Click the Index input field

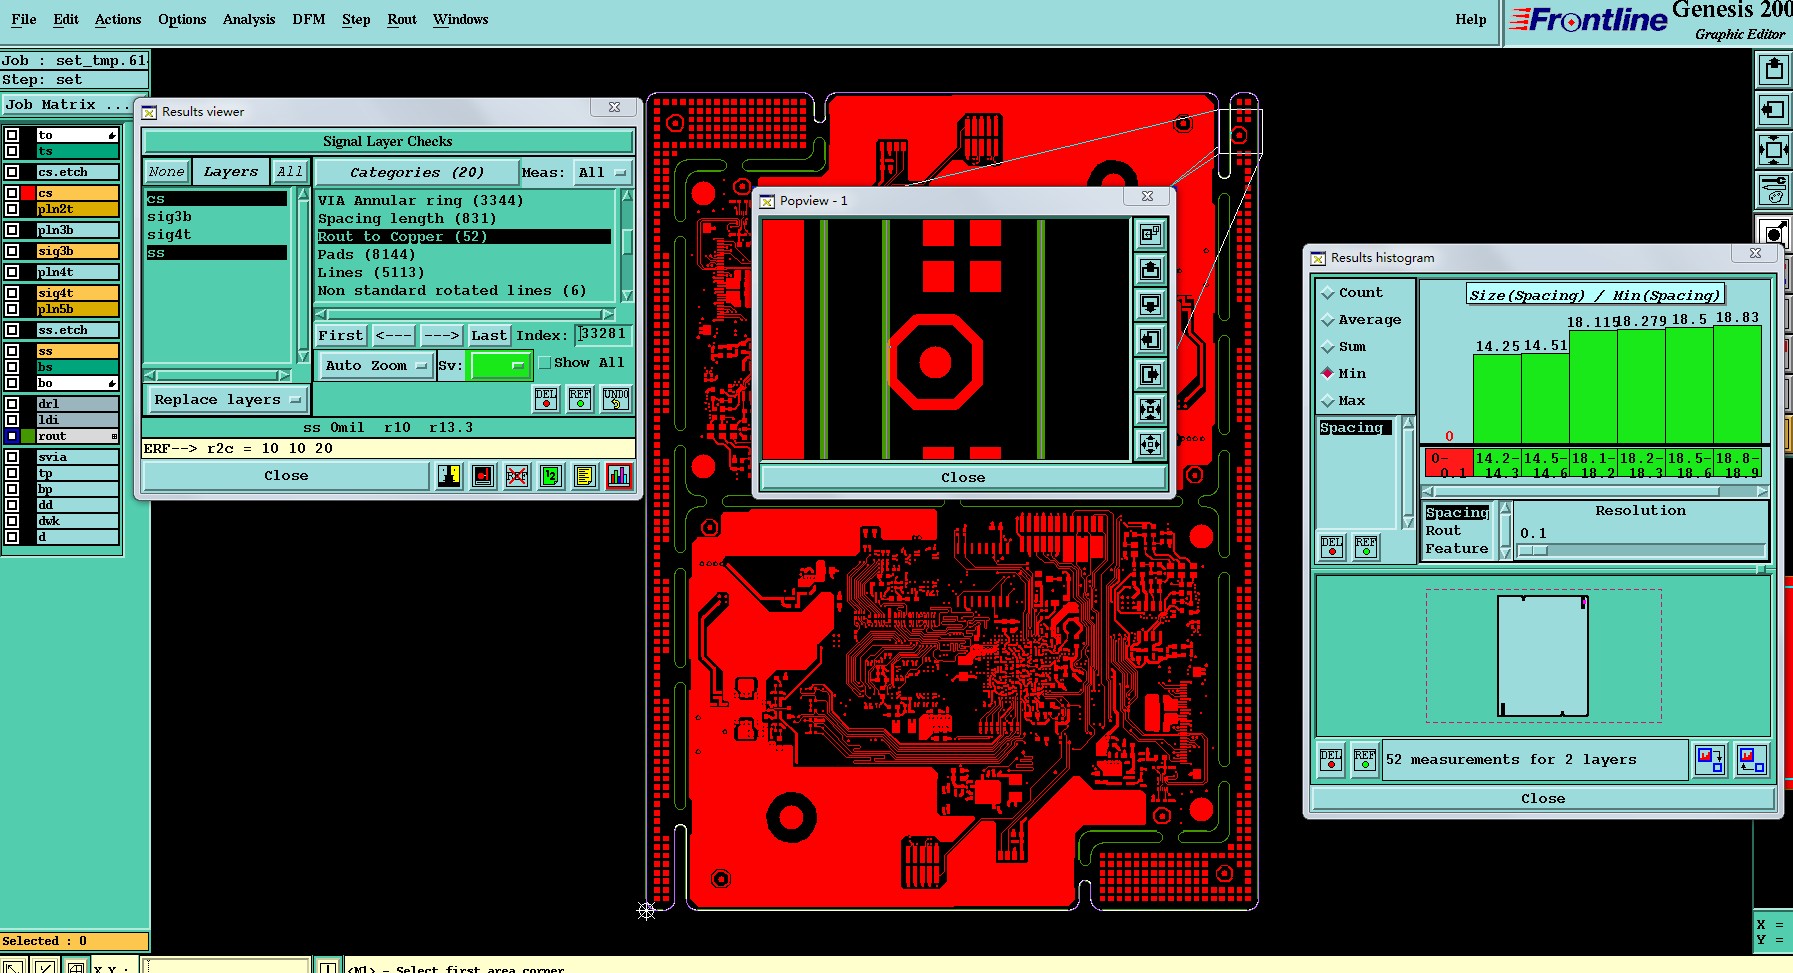point(603,335)
